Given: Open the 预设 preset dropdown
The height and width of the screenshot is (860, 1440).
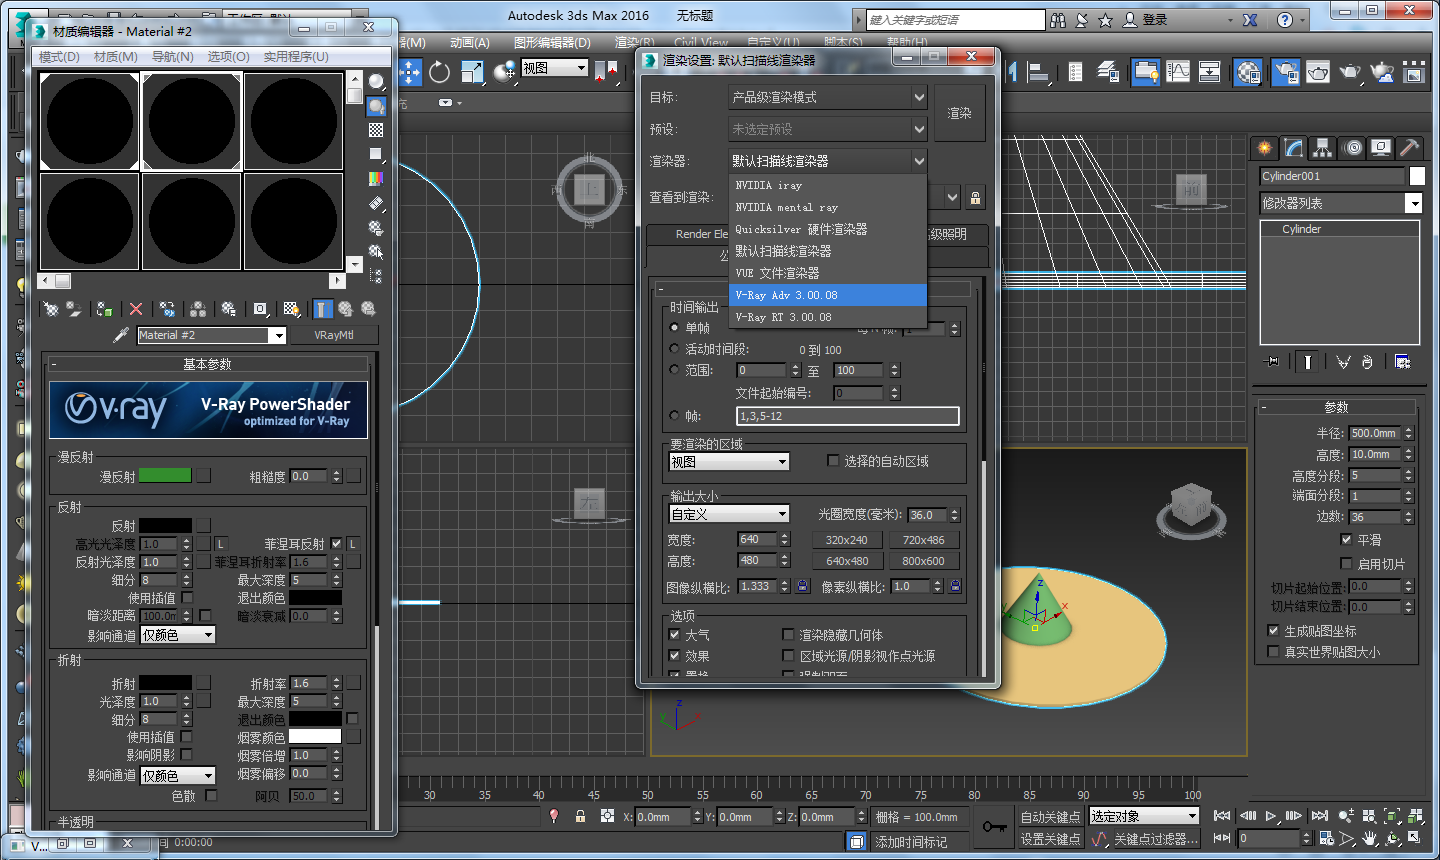Looking at the screenshot, I should [x=828, y=129].
